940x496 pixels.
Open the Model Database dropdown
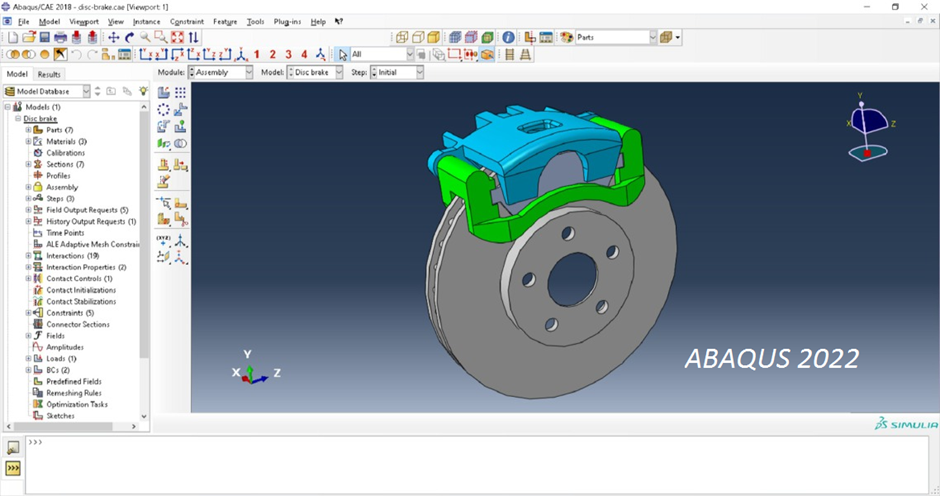47,91
